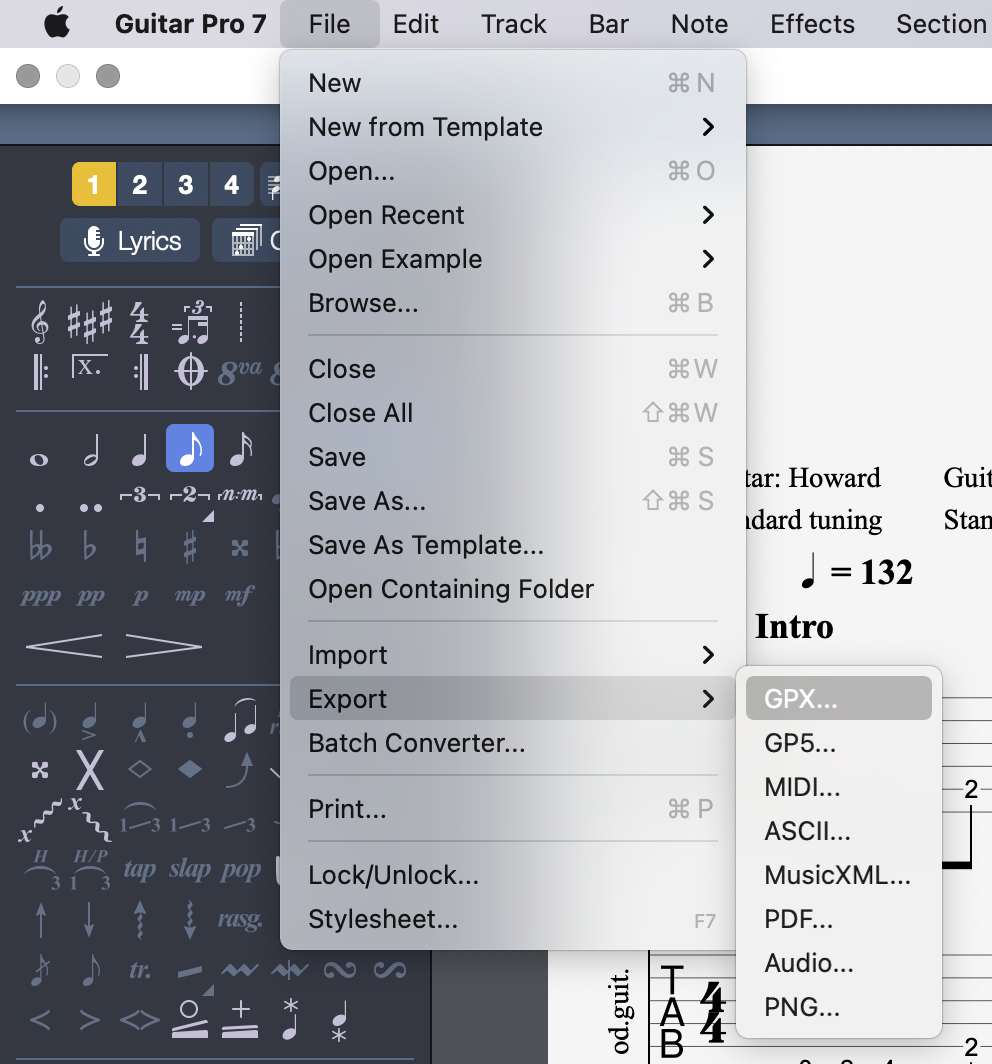Apply the pop effect
Screen dimensions: 992x1064
tap(241, 869)
